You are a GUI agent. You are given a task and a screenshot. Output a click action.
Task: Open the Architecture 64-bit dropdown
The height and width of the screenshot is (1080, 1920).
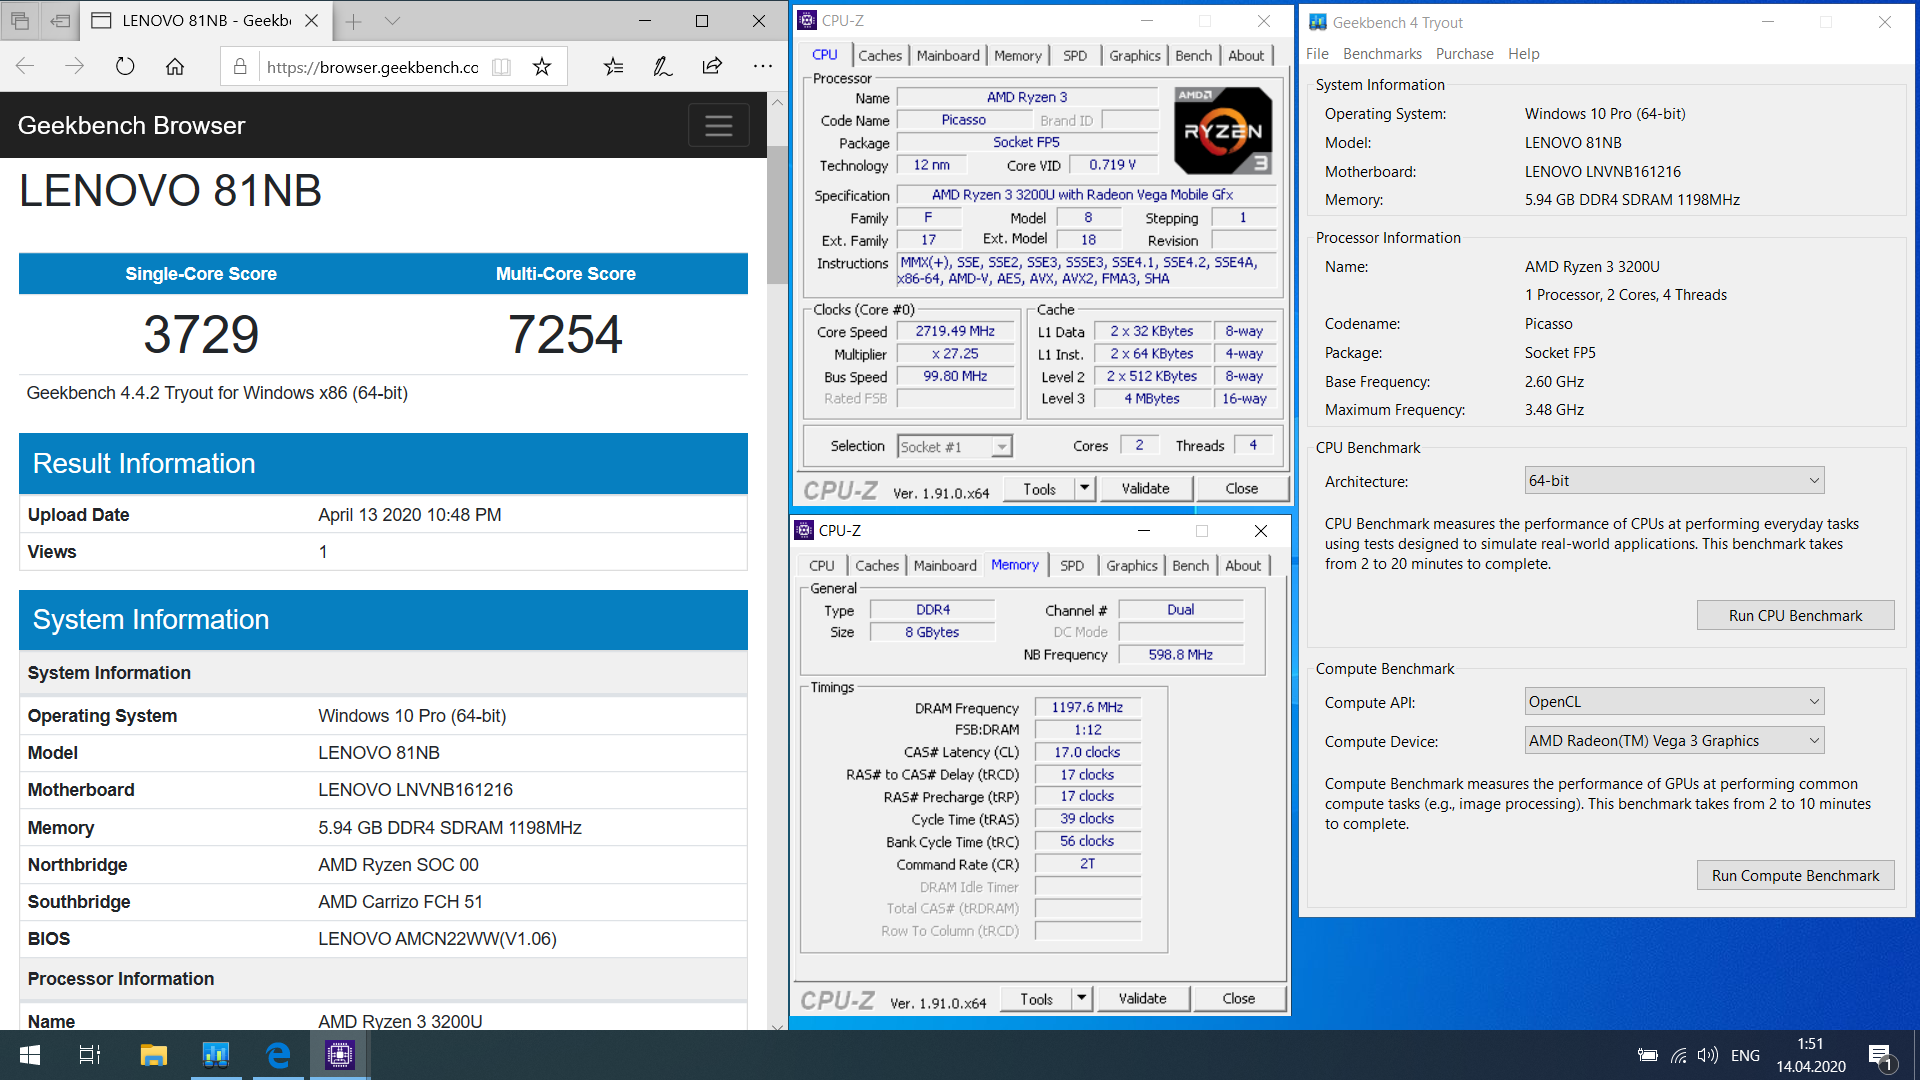1674,481
